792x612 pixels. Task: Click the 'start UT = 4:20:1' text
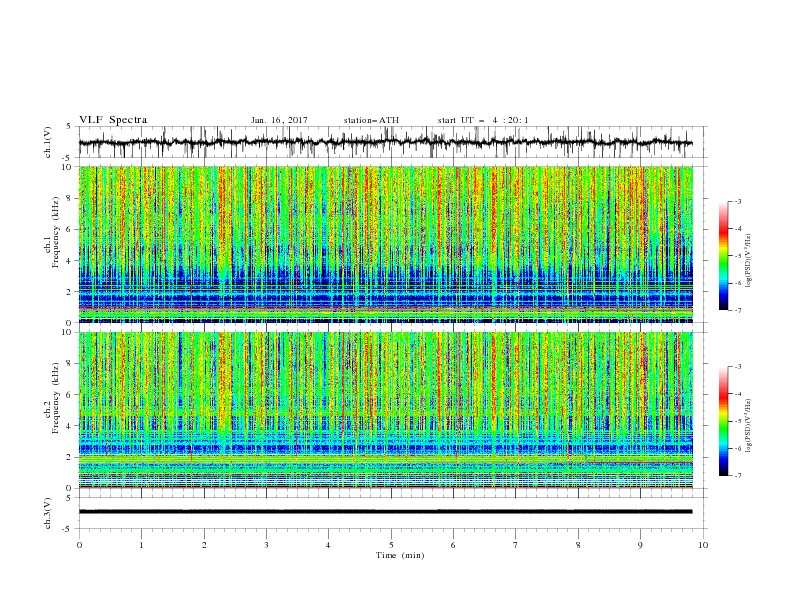point(483,120)
